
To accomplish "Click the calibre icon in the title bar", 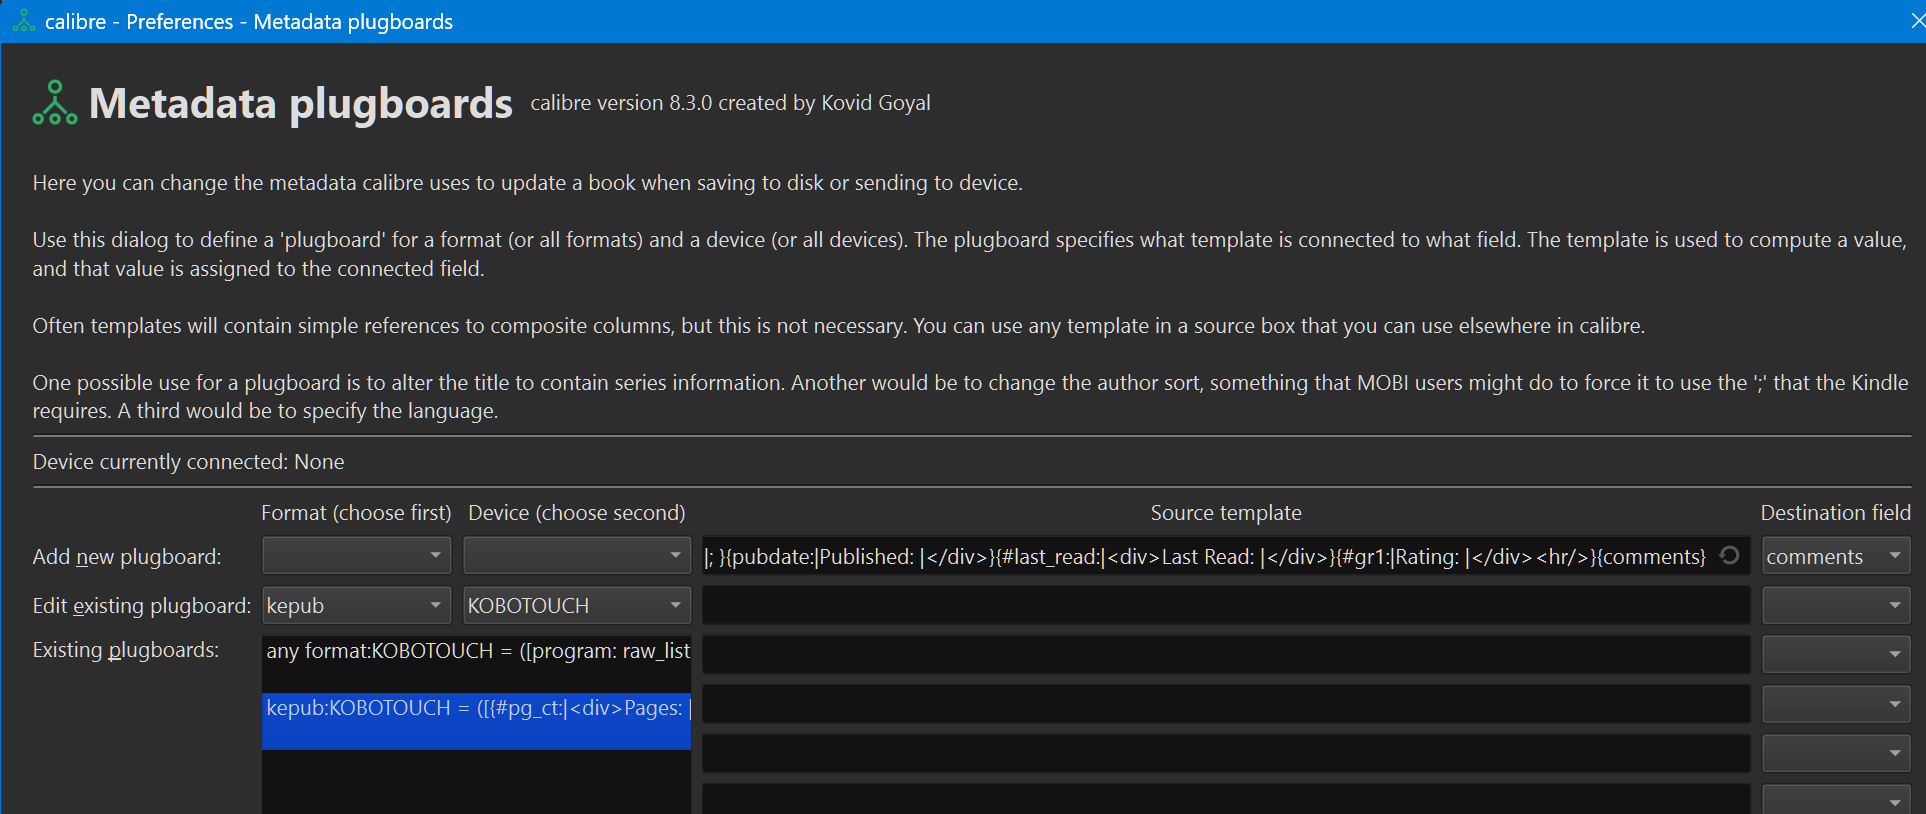I will pyautogui.click(x=24, y=21).
